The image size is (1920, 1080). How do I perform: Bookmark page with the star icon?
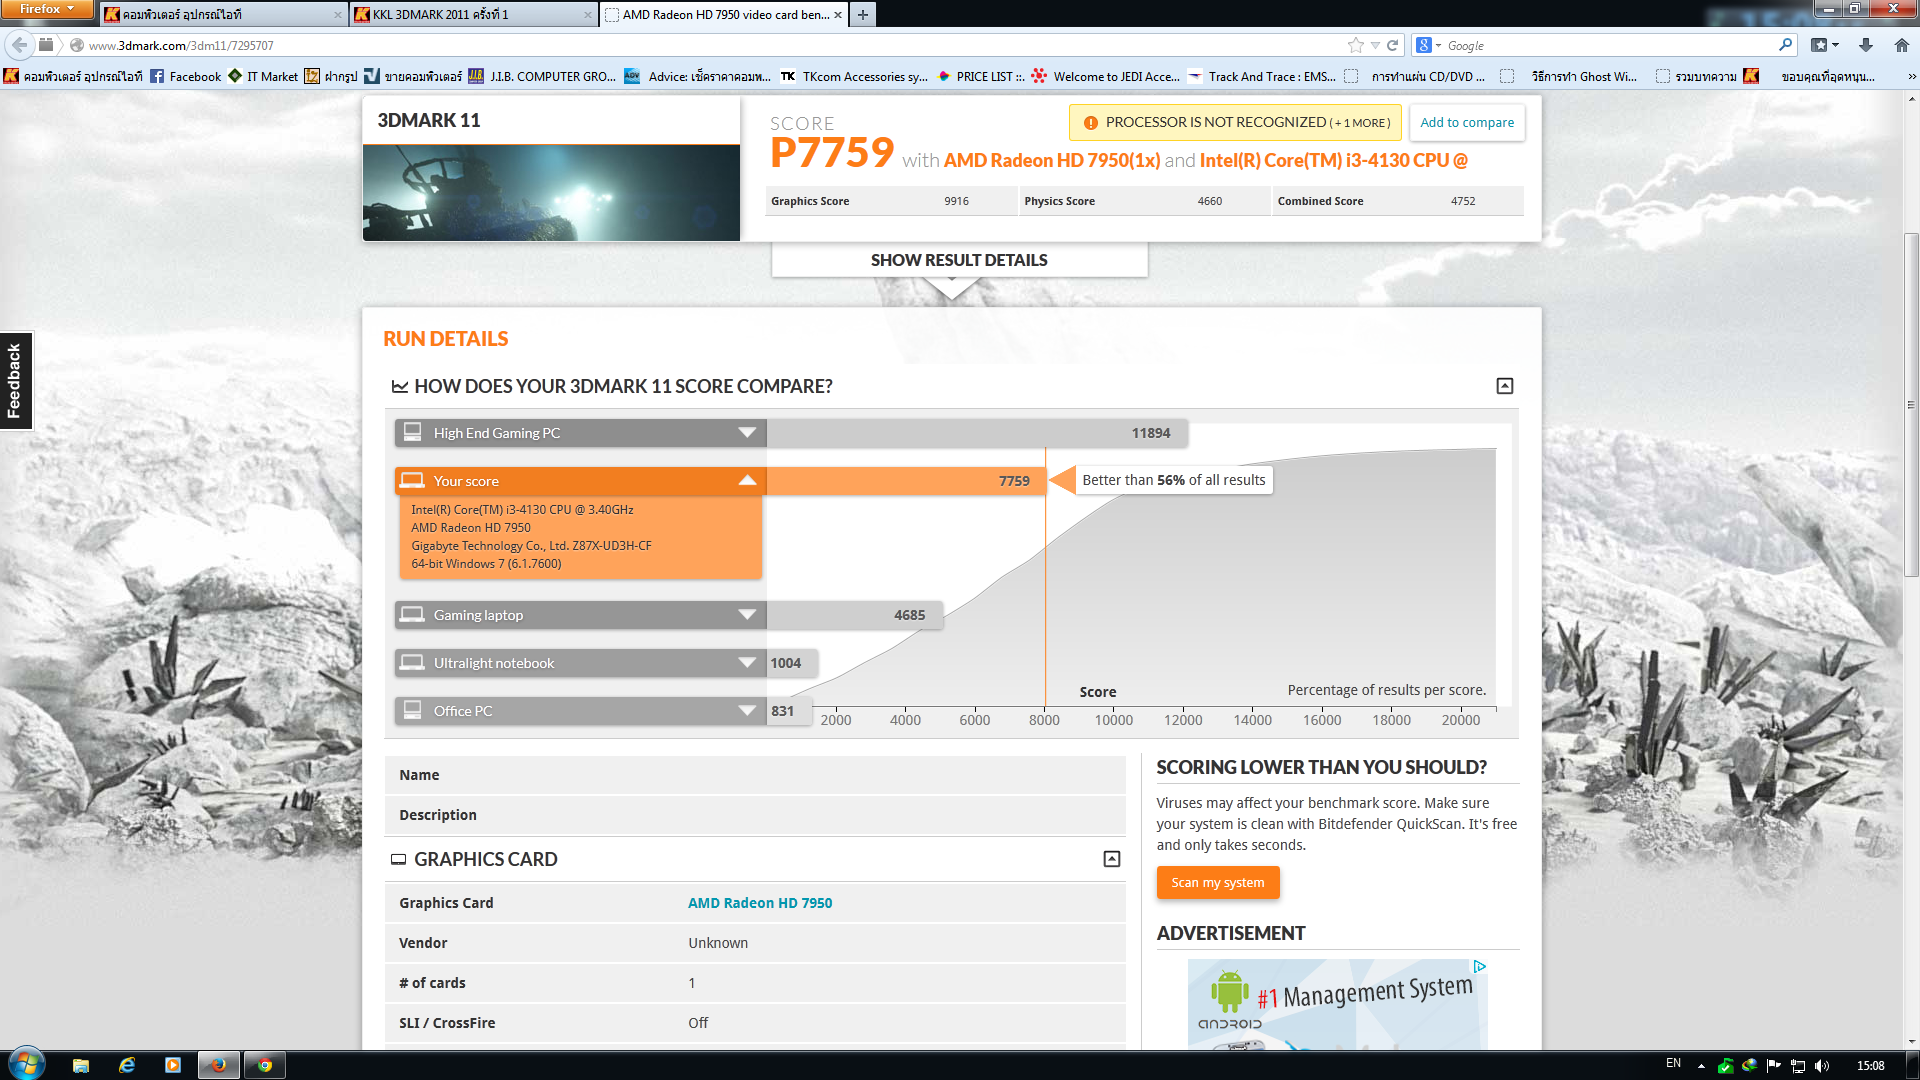pyautogui.click(x=1355, y=45)
